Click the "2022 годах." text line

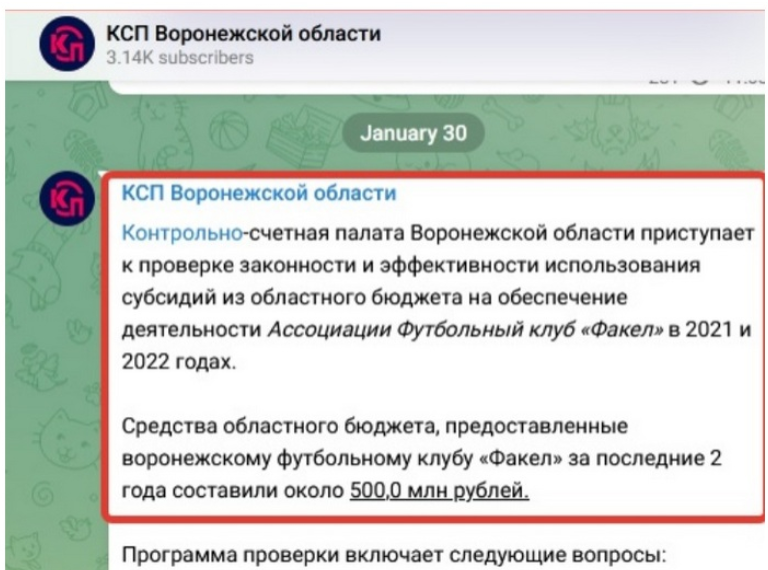point(180,361)
